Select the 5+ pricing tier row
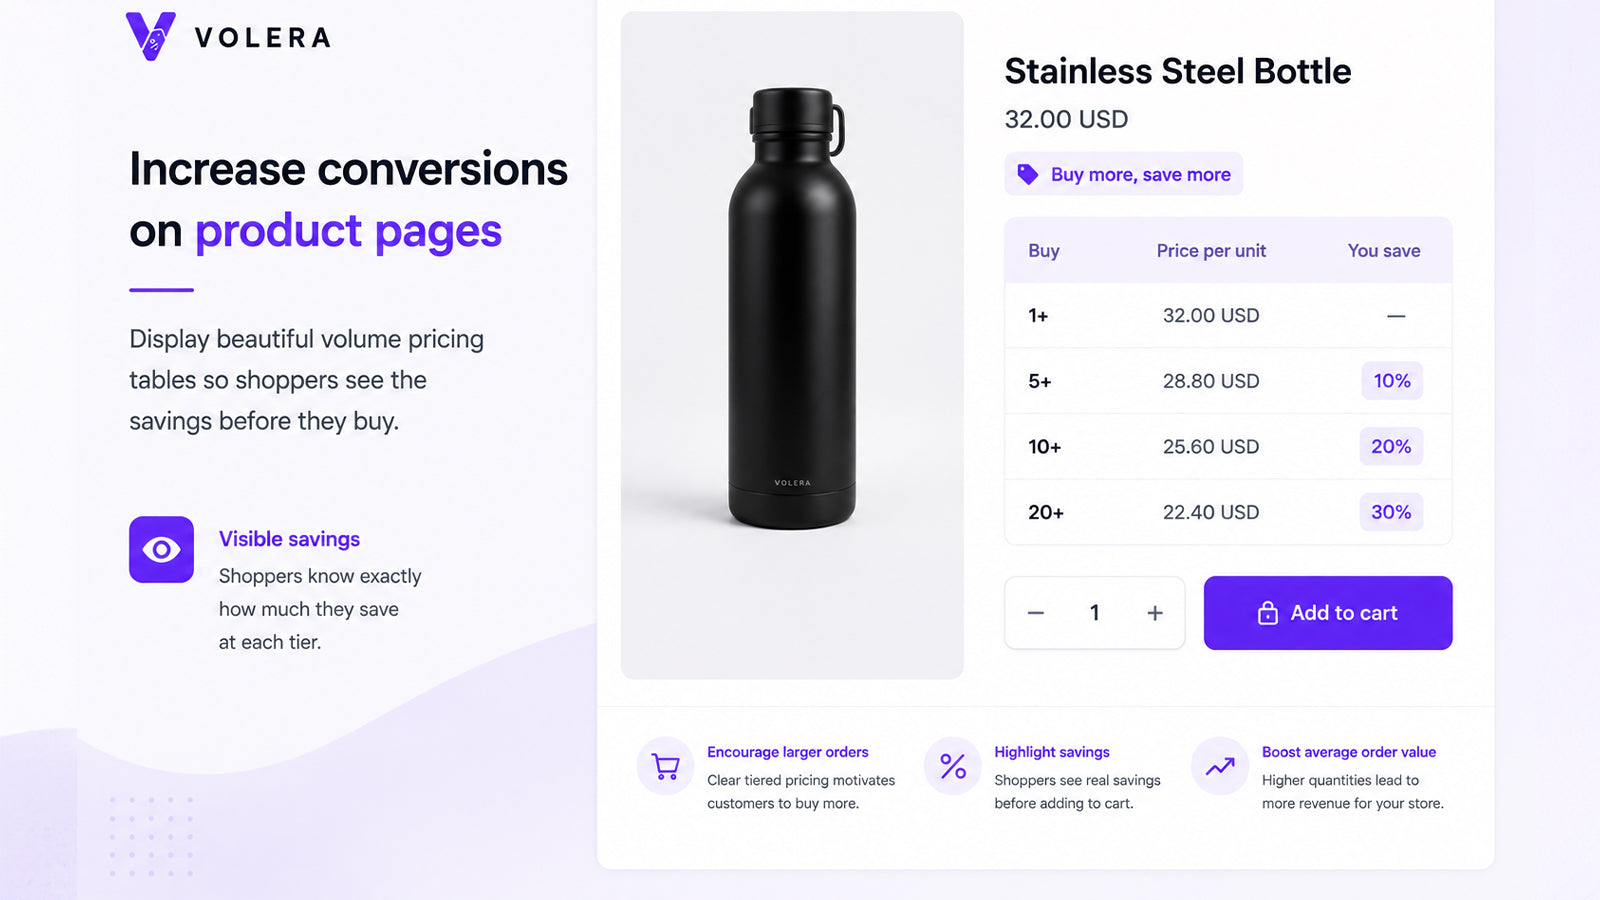The width and height of the screenshot is (1600, 900). (x=1228, y=381)
